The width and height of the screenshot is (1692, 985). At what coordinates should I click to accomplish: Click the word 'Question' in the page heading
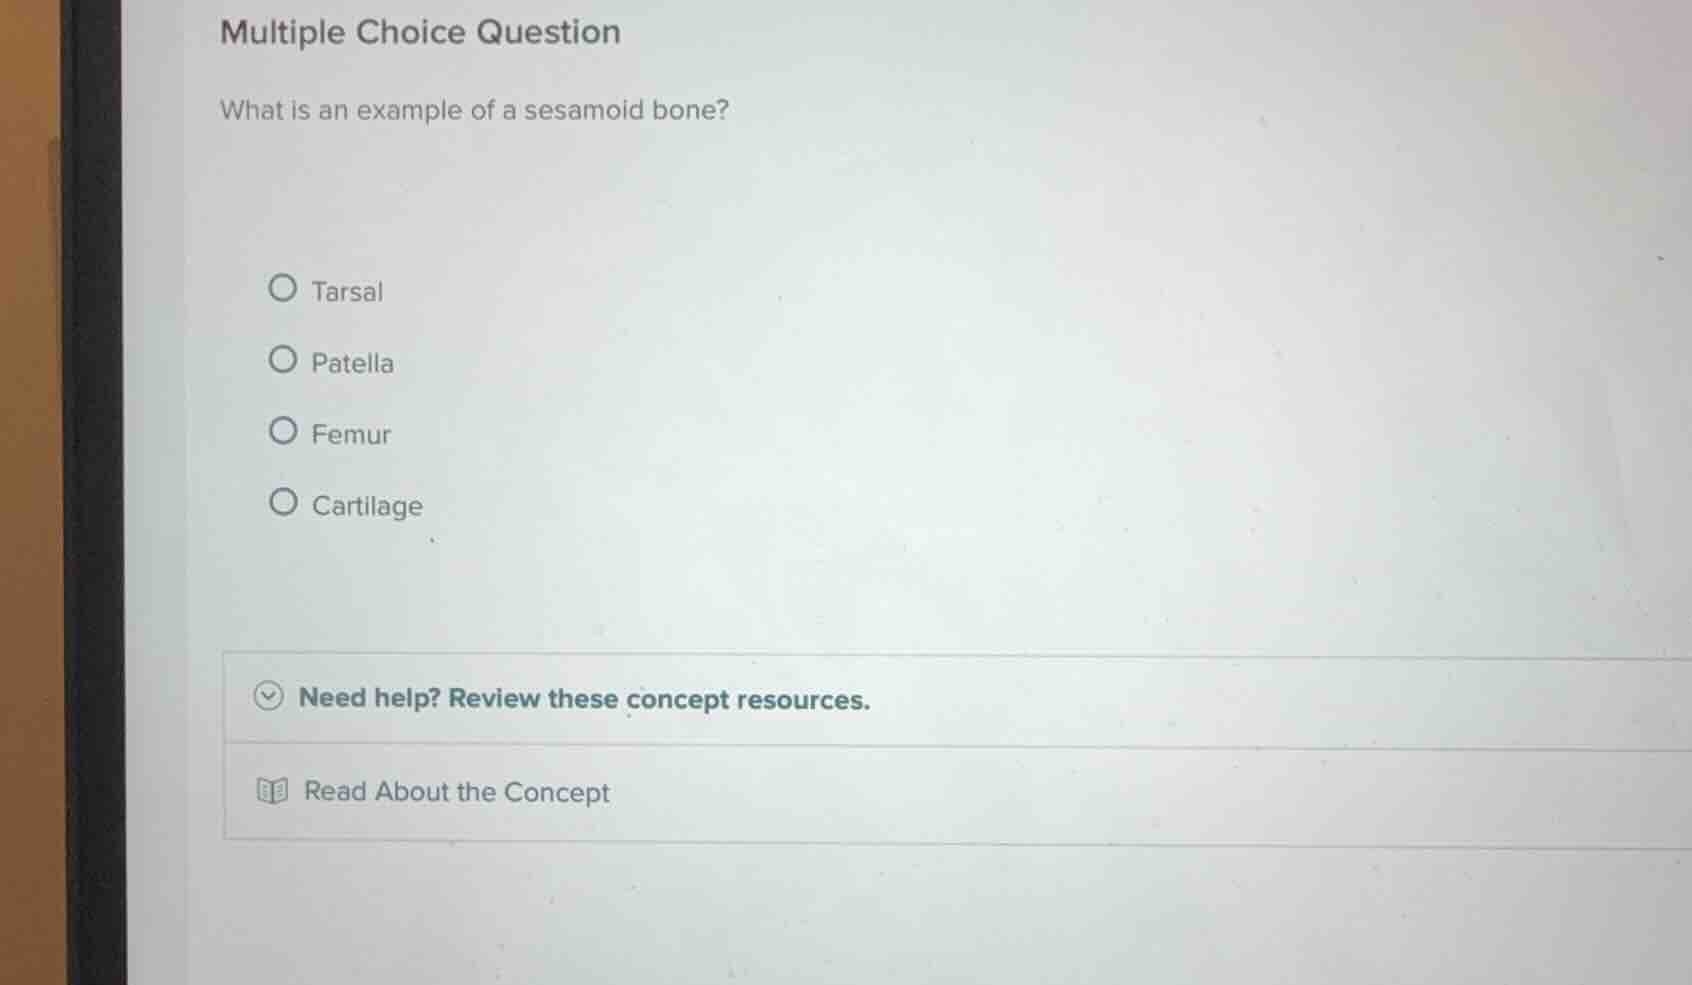[x=548, y=32]
